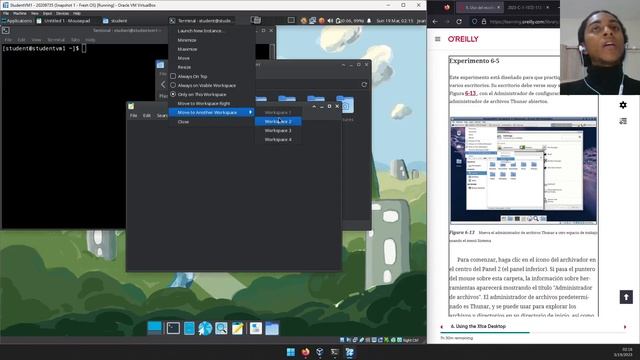This screenshot has height=360, width=640.
Task: Click the volume speaker icon in Xfce panel
Action: point(330,20)
